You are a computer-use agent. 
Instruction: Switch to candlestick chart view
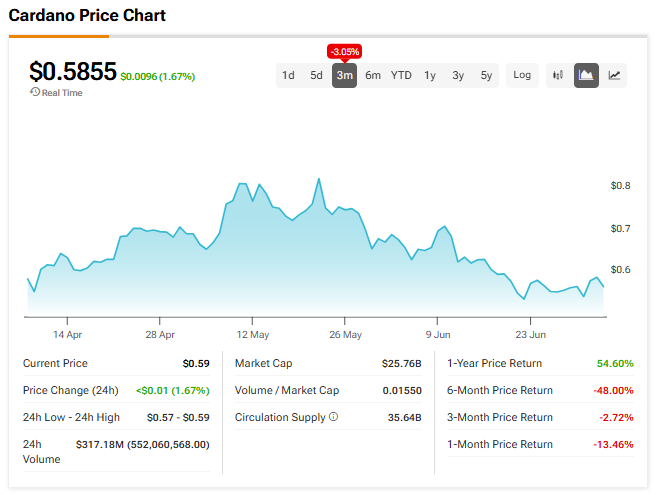click(558, 75)
